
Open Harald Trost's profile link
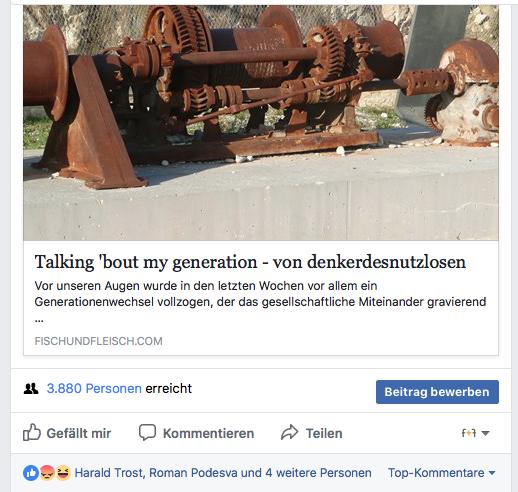[x=109, y=473]
